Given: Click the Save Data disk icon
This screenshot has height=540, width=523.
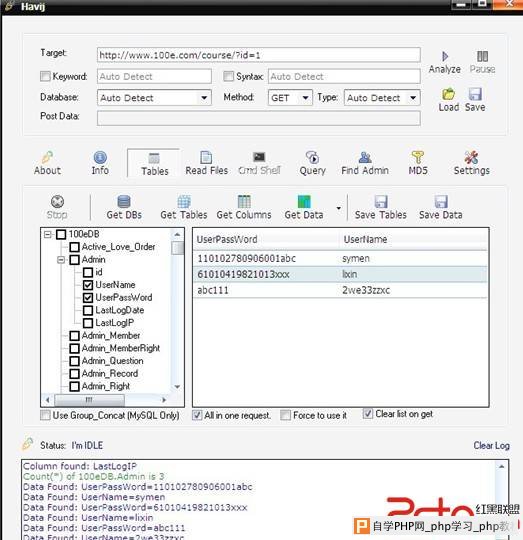Looking at the screenshot, I should tap(441, 202).
